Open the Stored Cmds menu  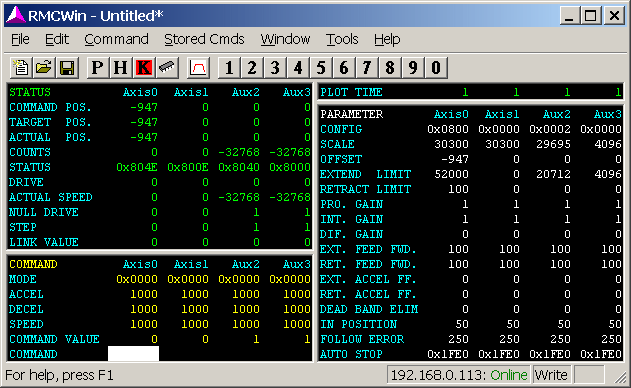[x=204, y=39]
